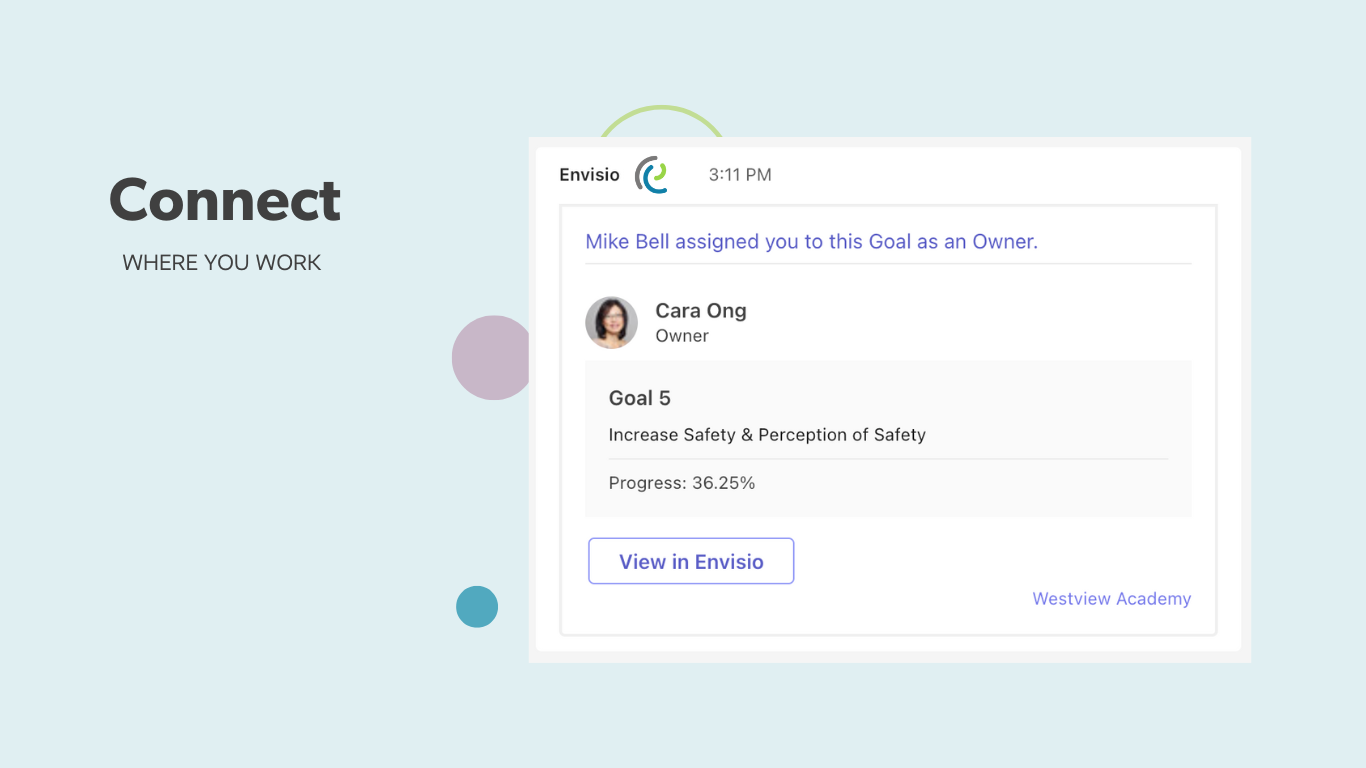Click Cara Ong's profile photo

point(611,322)
